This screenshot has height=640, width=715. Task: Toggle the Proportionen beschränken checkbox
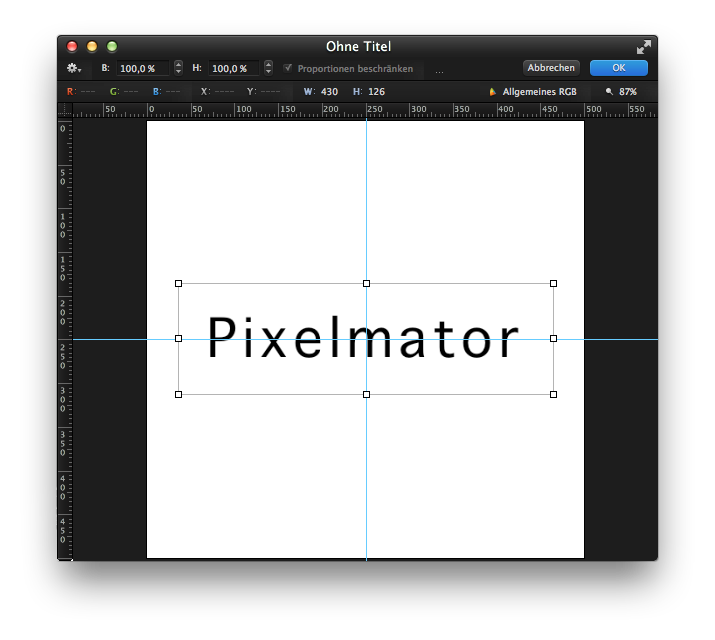pyautogui.click(x=288, y=68)
